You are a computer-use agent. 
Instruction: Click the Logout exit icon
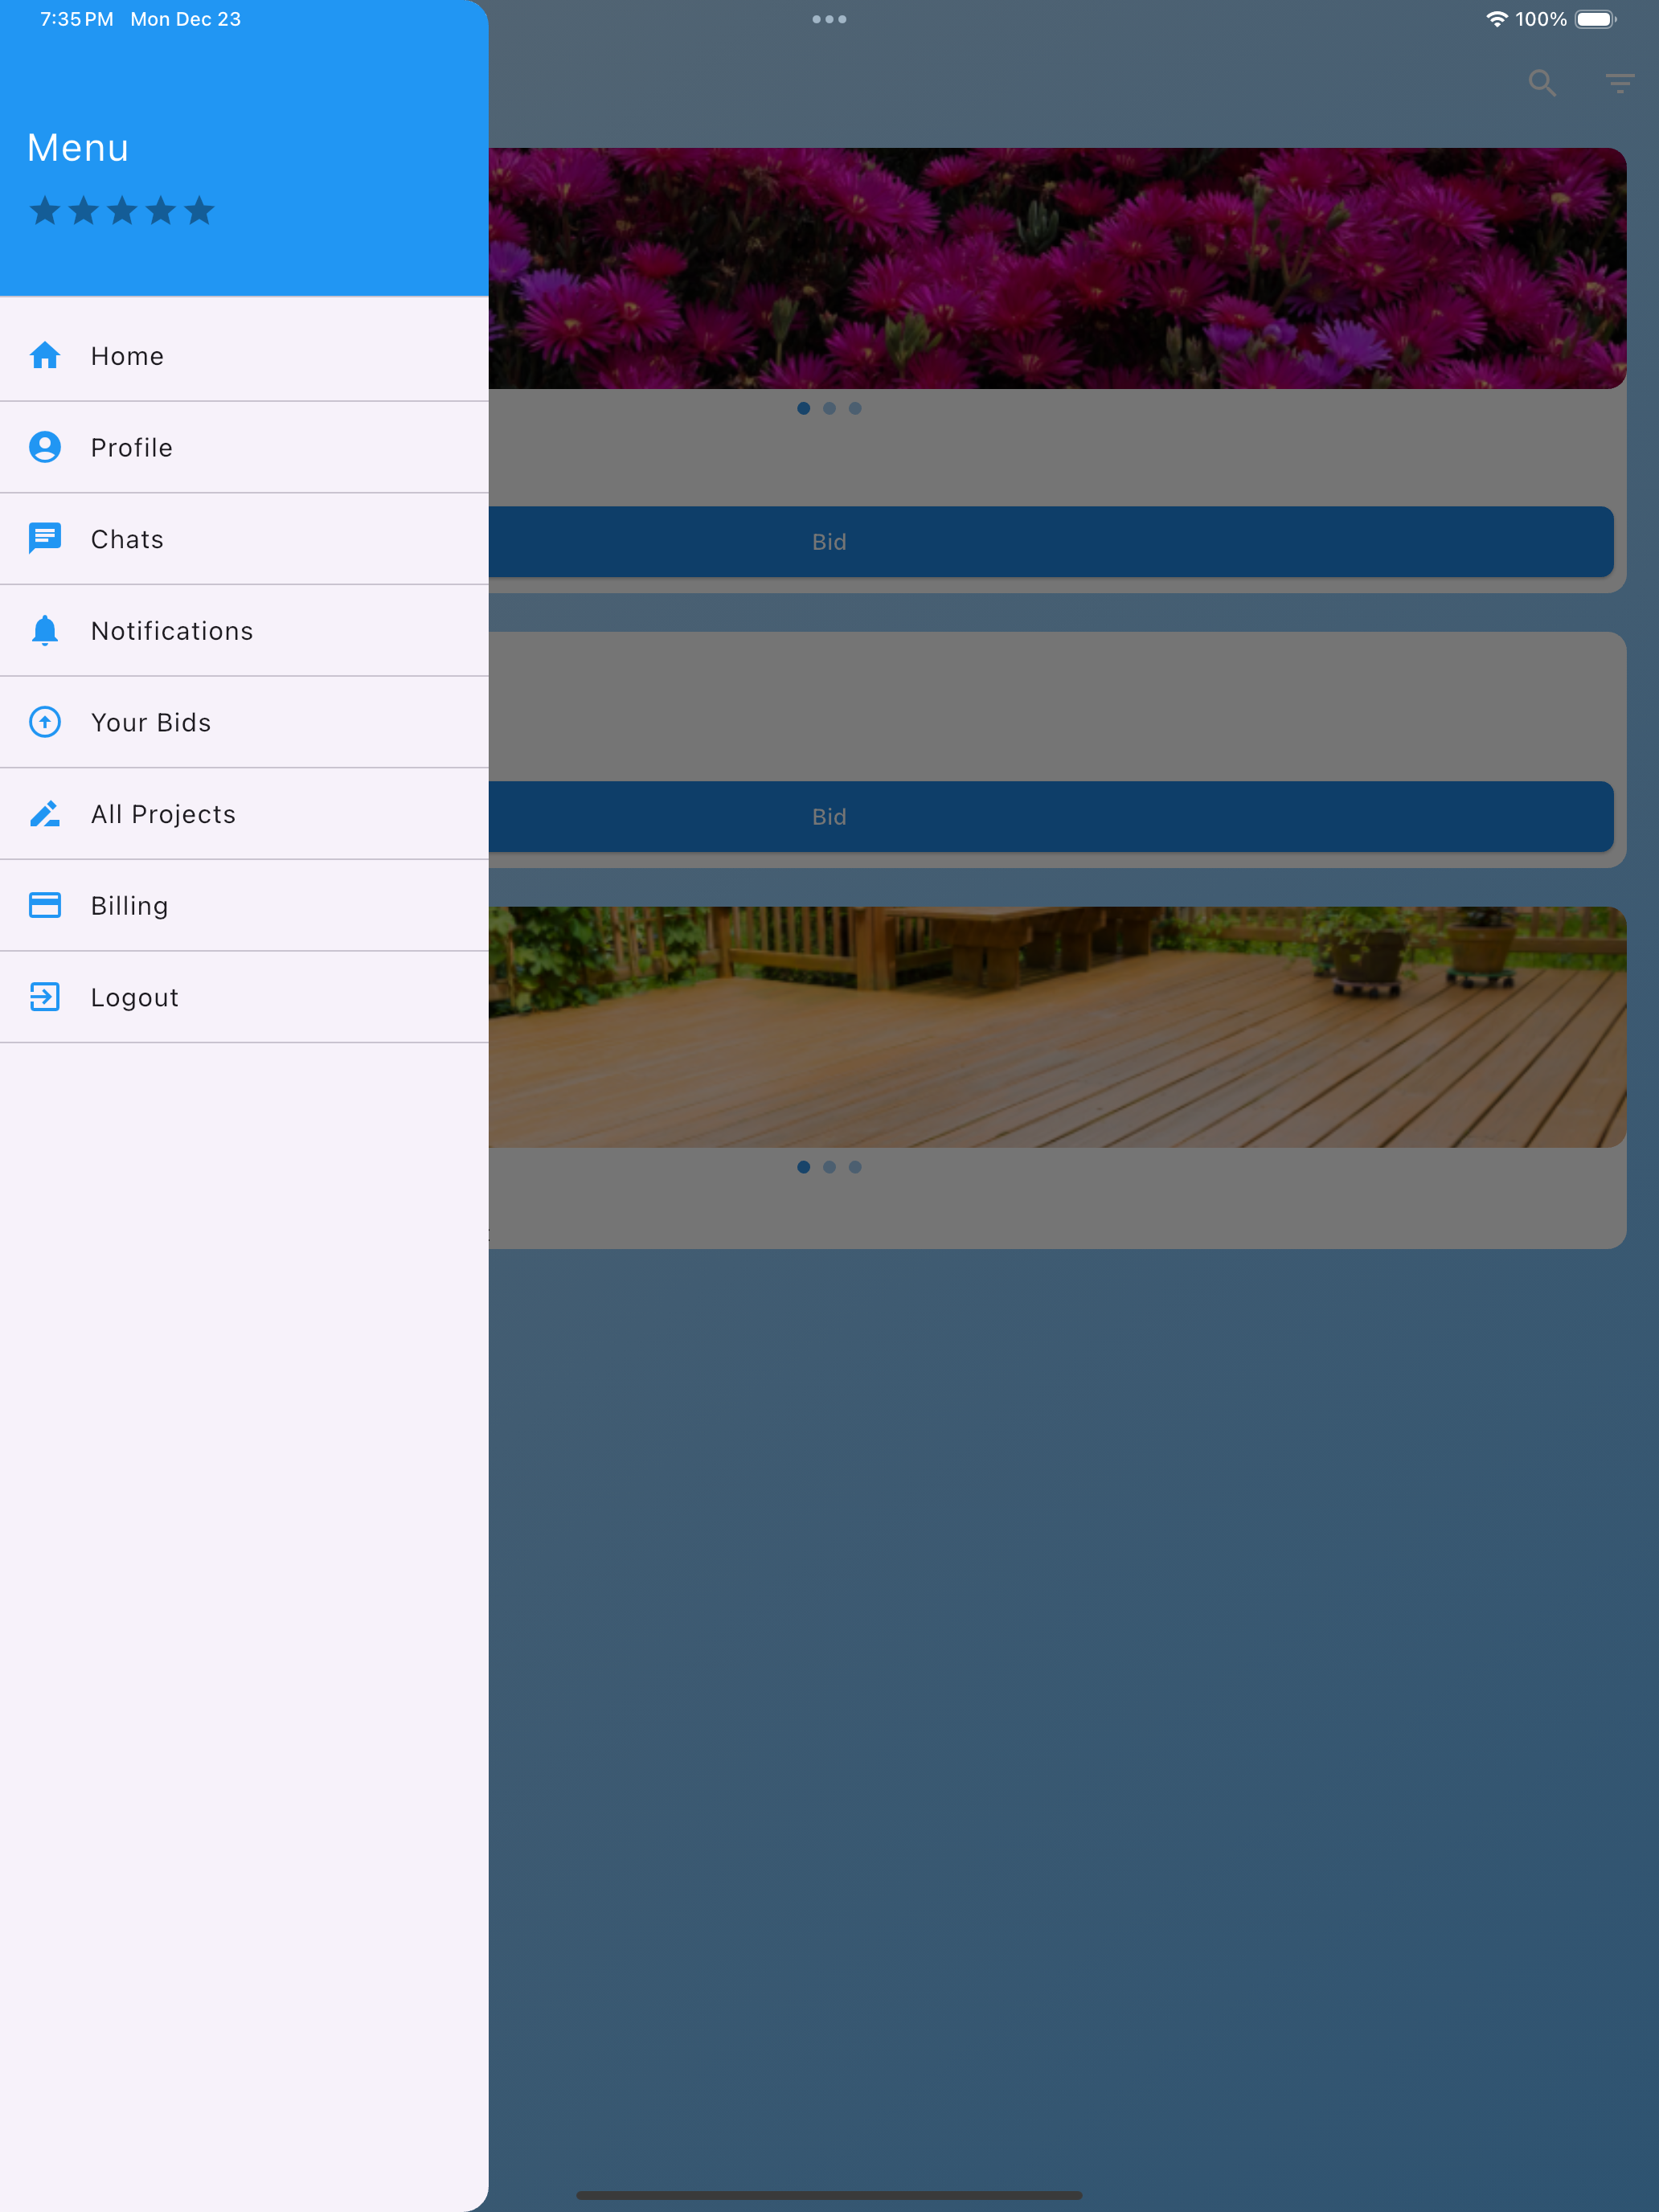point(45,997)
